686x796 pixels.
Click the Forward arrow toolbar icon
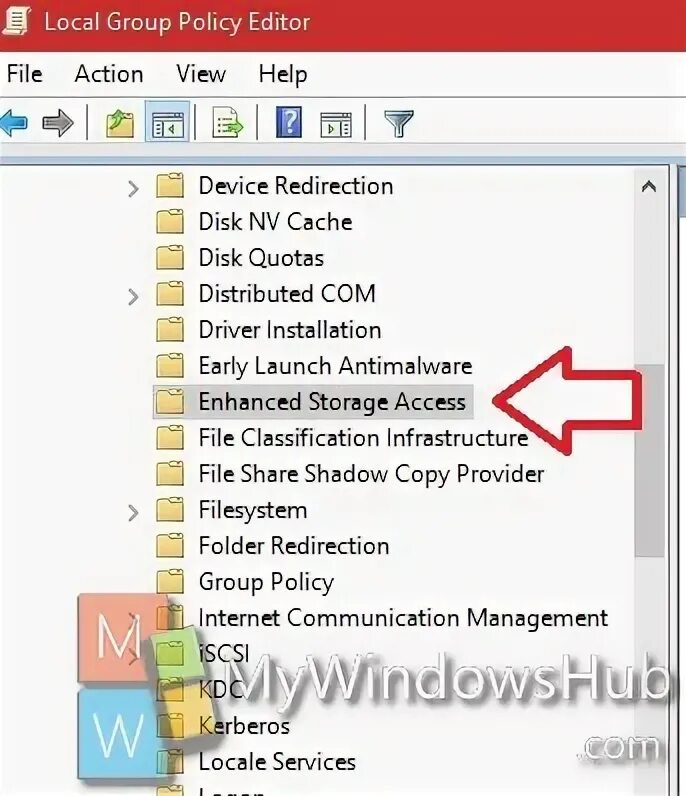[x=58, y=123]
